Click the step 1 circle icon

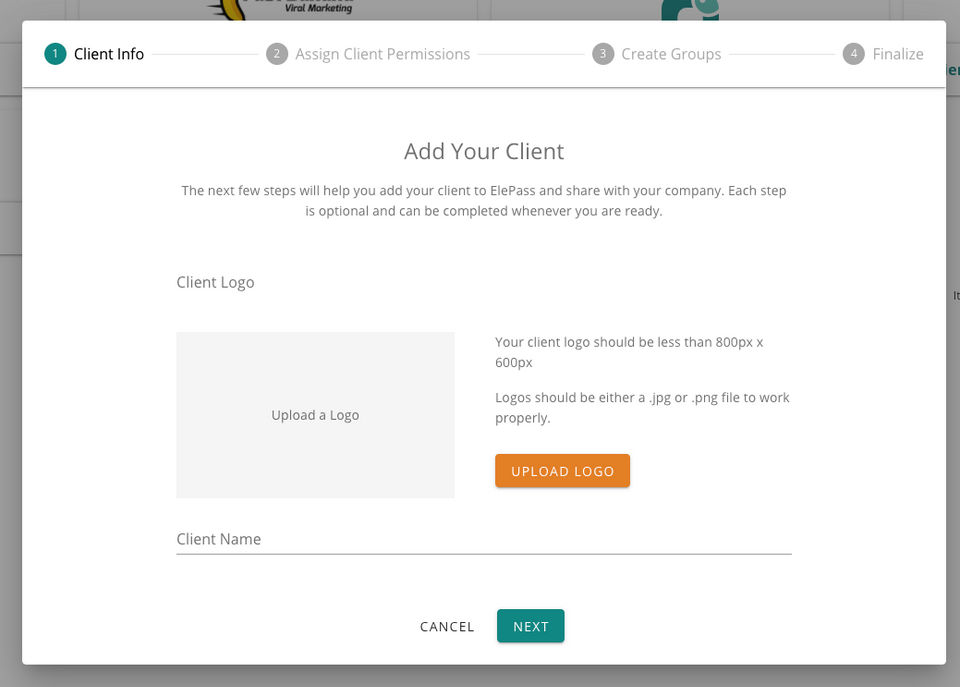click(x=55, y=54)
